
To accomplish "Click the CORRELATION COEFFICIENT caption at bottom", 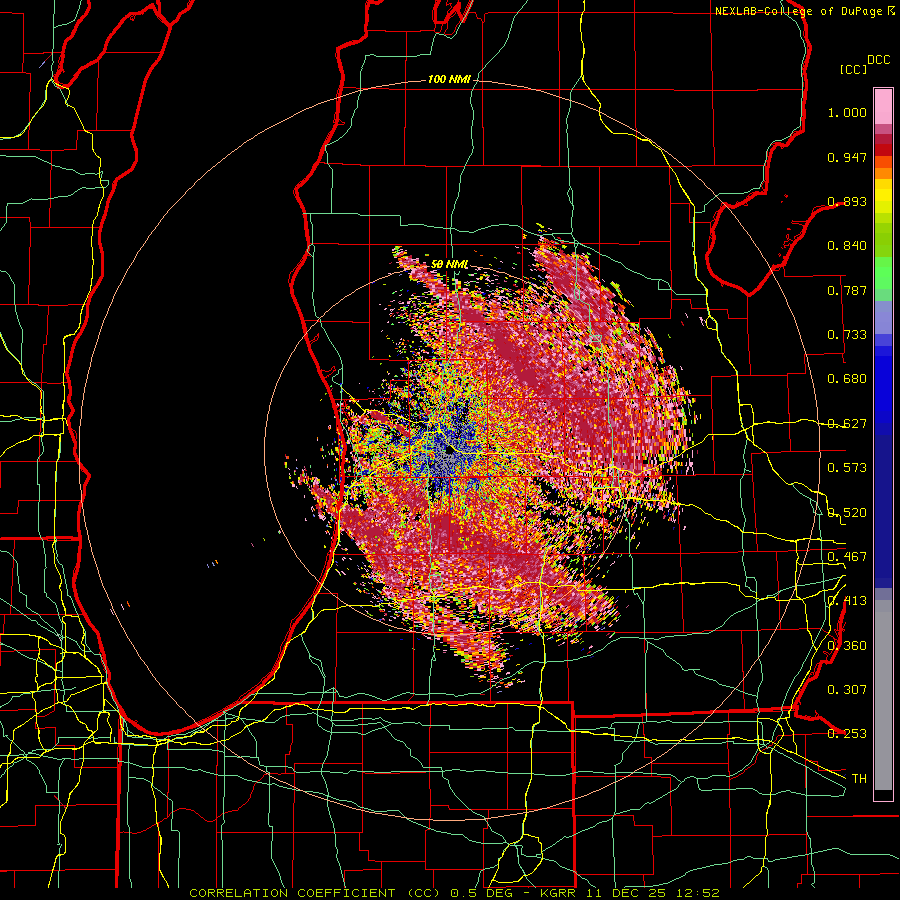I will coord(314,893).
